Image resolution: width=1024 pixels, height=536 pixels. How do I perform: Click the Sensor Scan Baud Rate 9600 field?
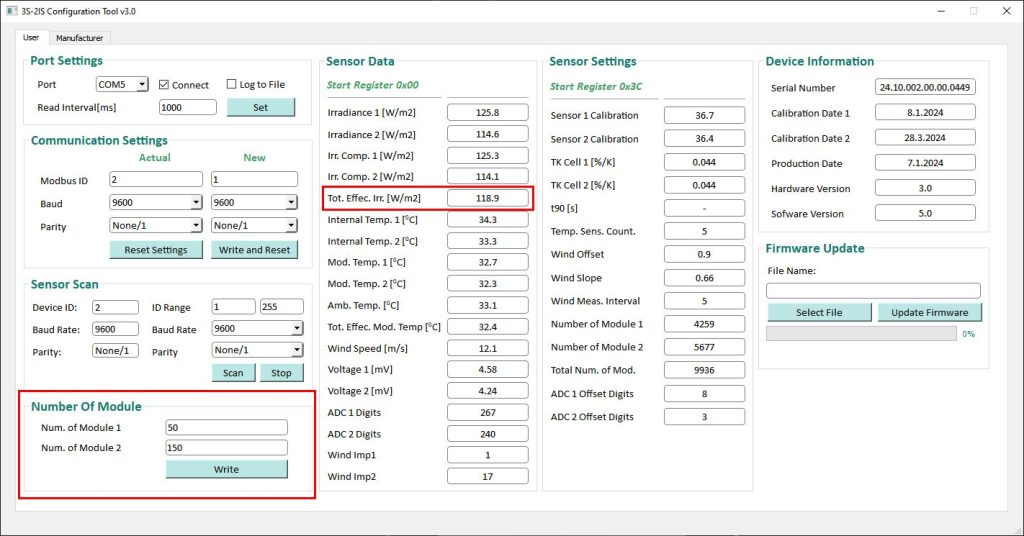click(x=116, y=329)
